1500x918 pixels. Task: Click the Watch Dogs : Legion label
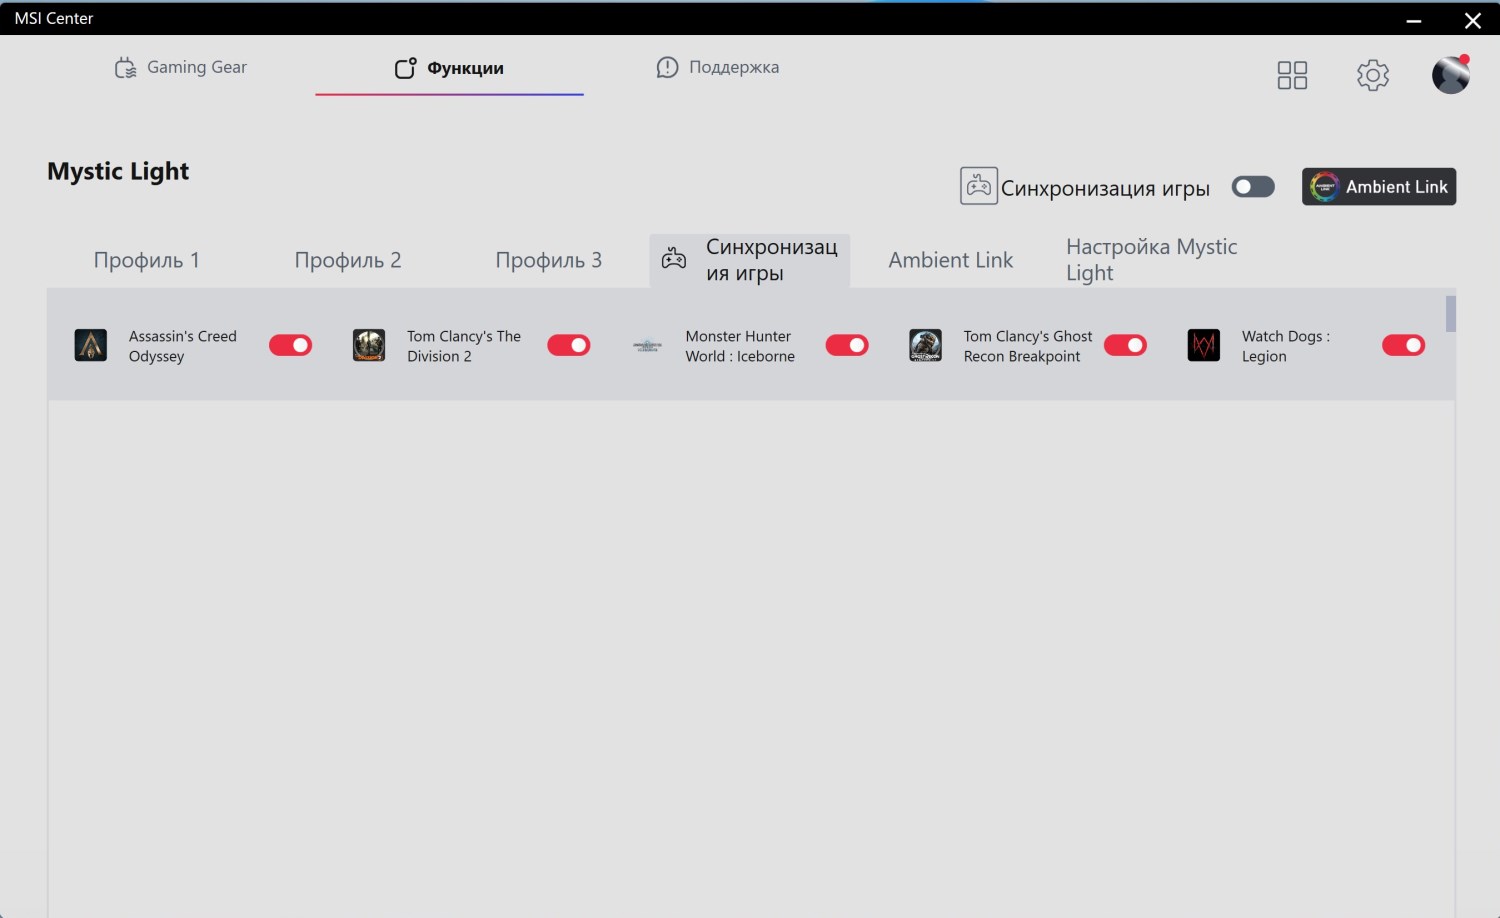1286,346
